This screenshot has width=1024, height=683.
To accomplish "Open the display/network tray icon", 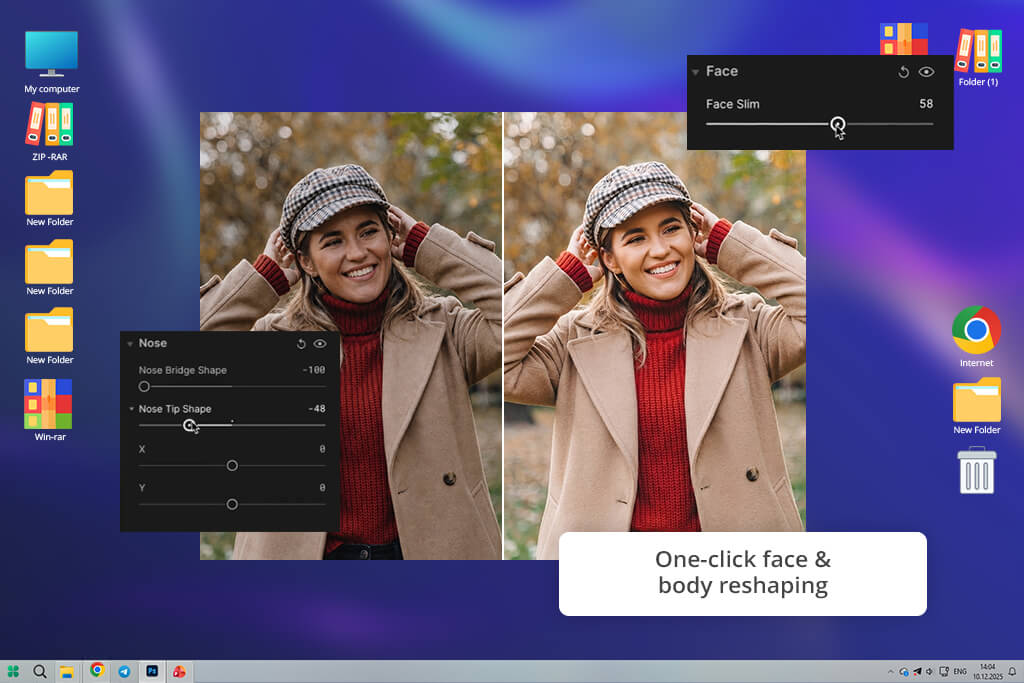I will [x=944, y=671].
